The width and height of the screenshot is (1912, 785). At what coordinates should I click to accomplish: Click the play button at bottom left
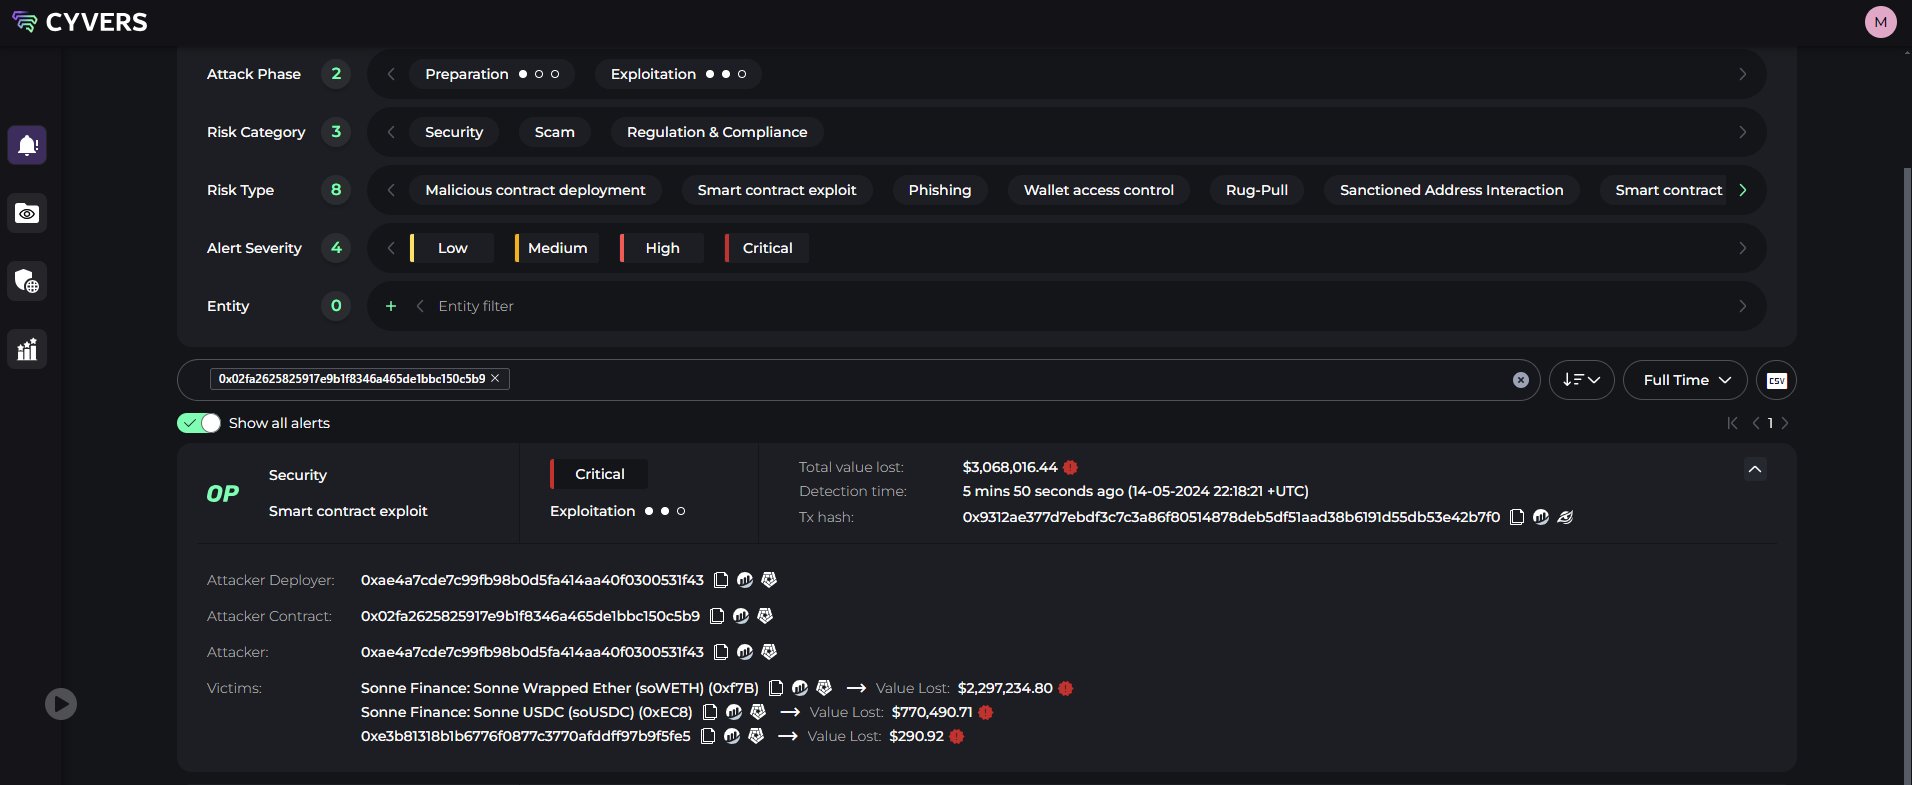(x=61, y=704)
